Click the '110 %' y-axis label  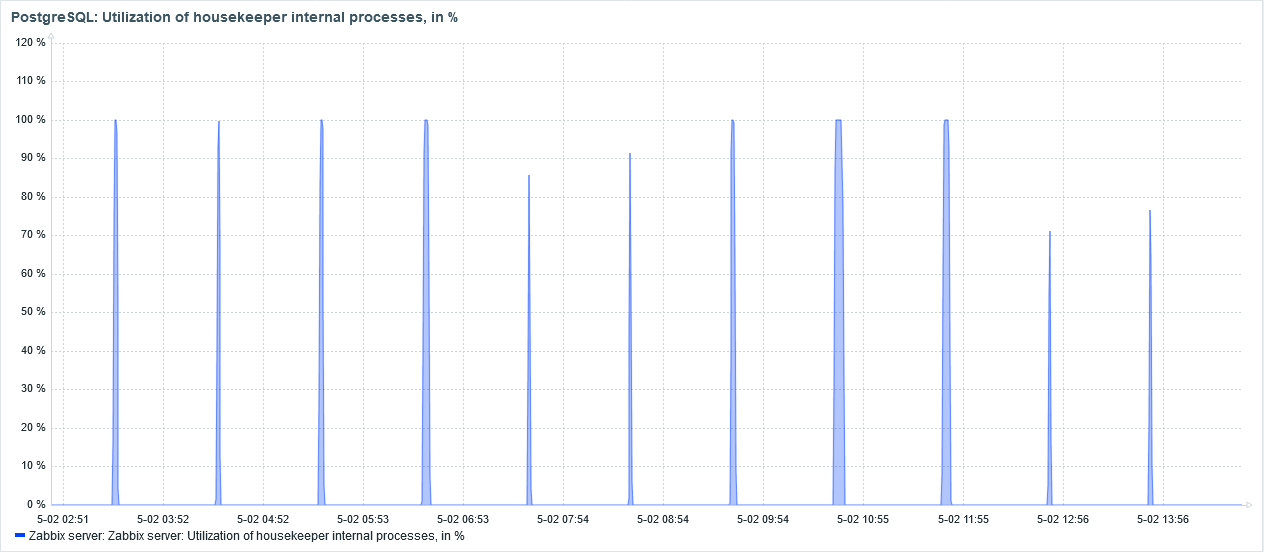tap(31, 81)
